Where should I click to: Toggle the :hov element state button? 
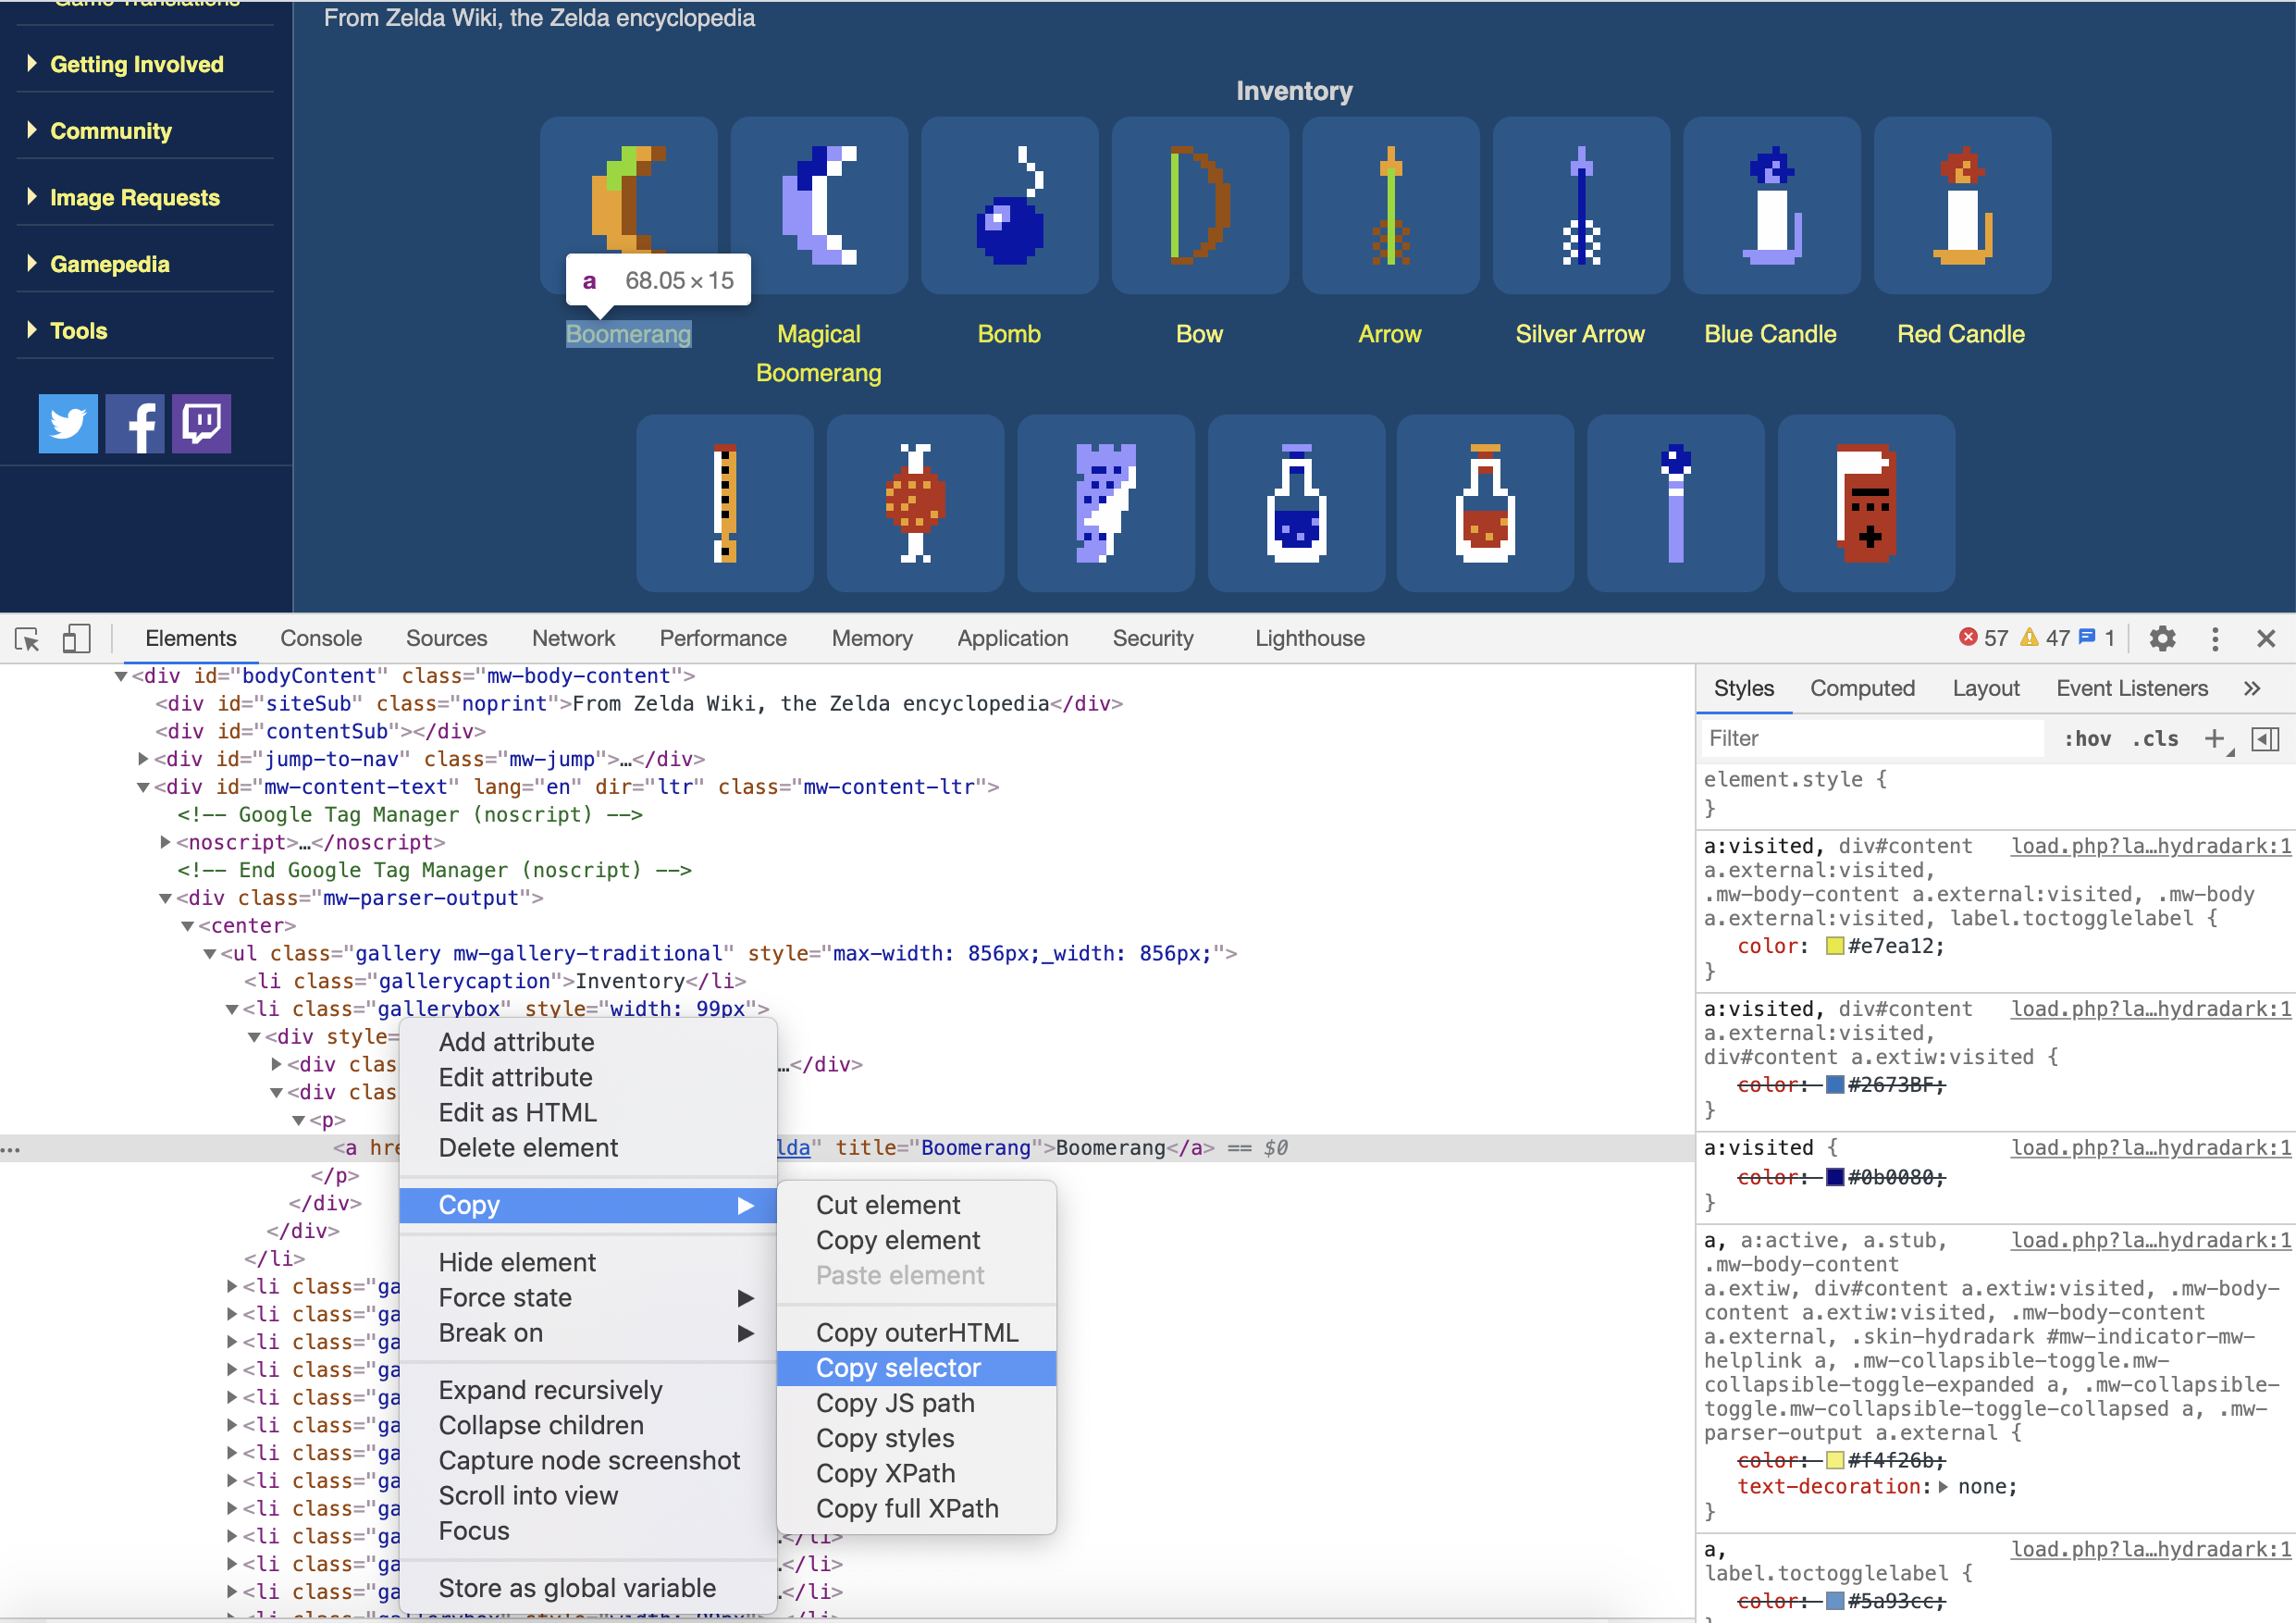pyautogui.click(x=2087, y=739)
